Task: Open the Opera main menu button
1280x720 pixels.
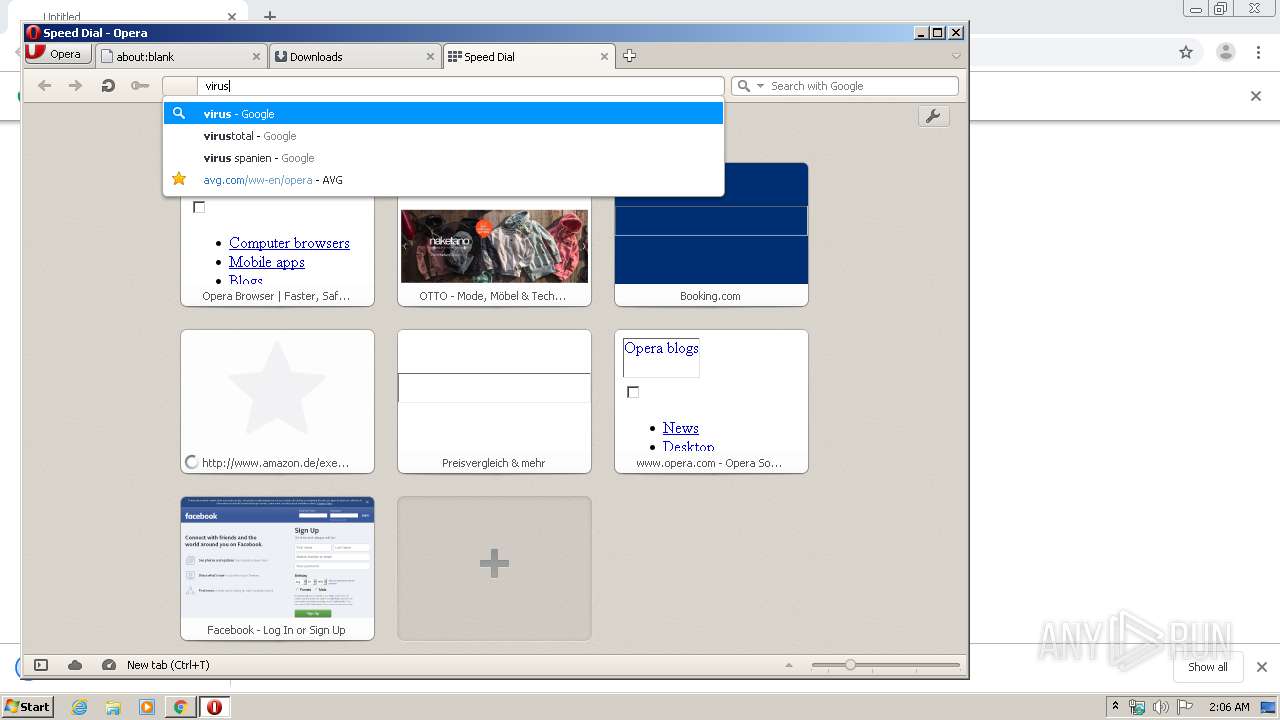Action: pyautogui.click(x=56, y=54)
